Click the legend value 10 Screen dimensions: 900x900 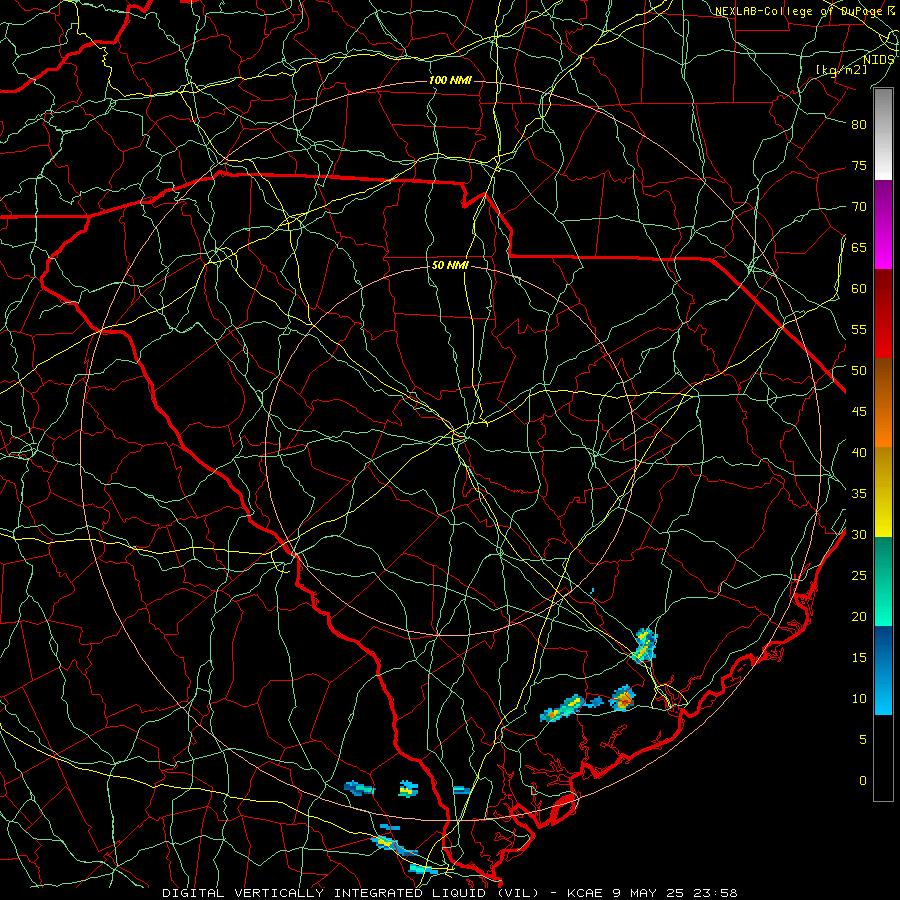pyautogui.click(x=859, y=699)
